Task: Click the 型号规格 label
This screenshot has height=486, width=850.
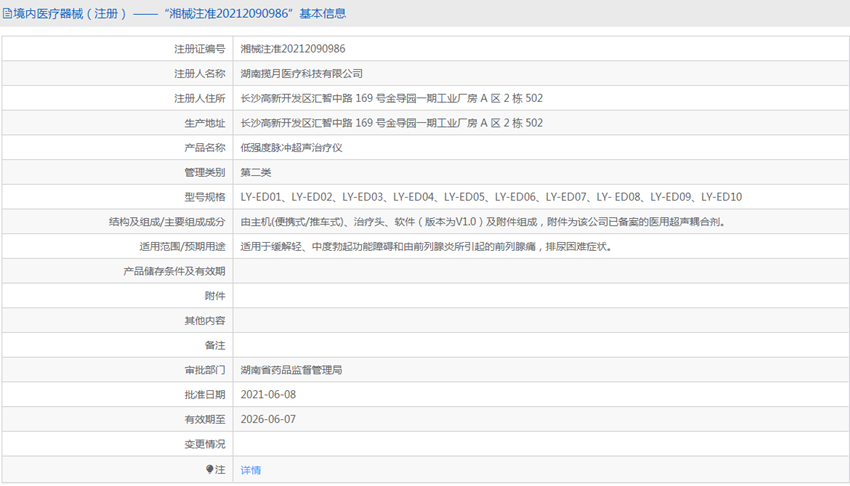Action: pyautogui.click(x=204, y=197)
